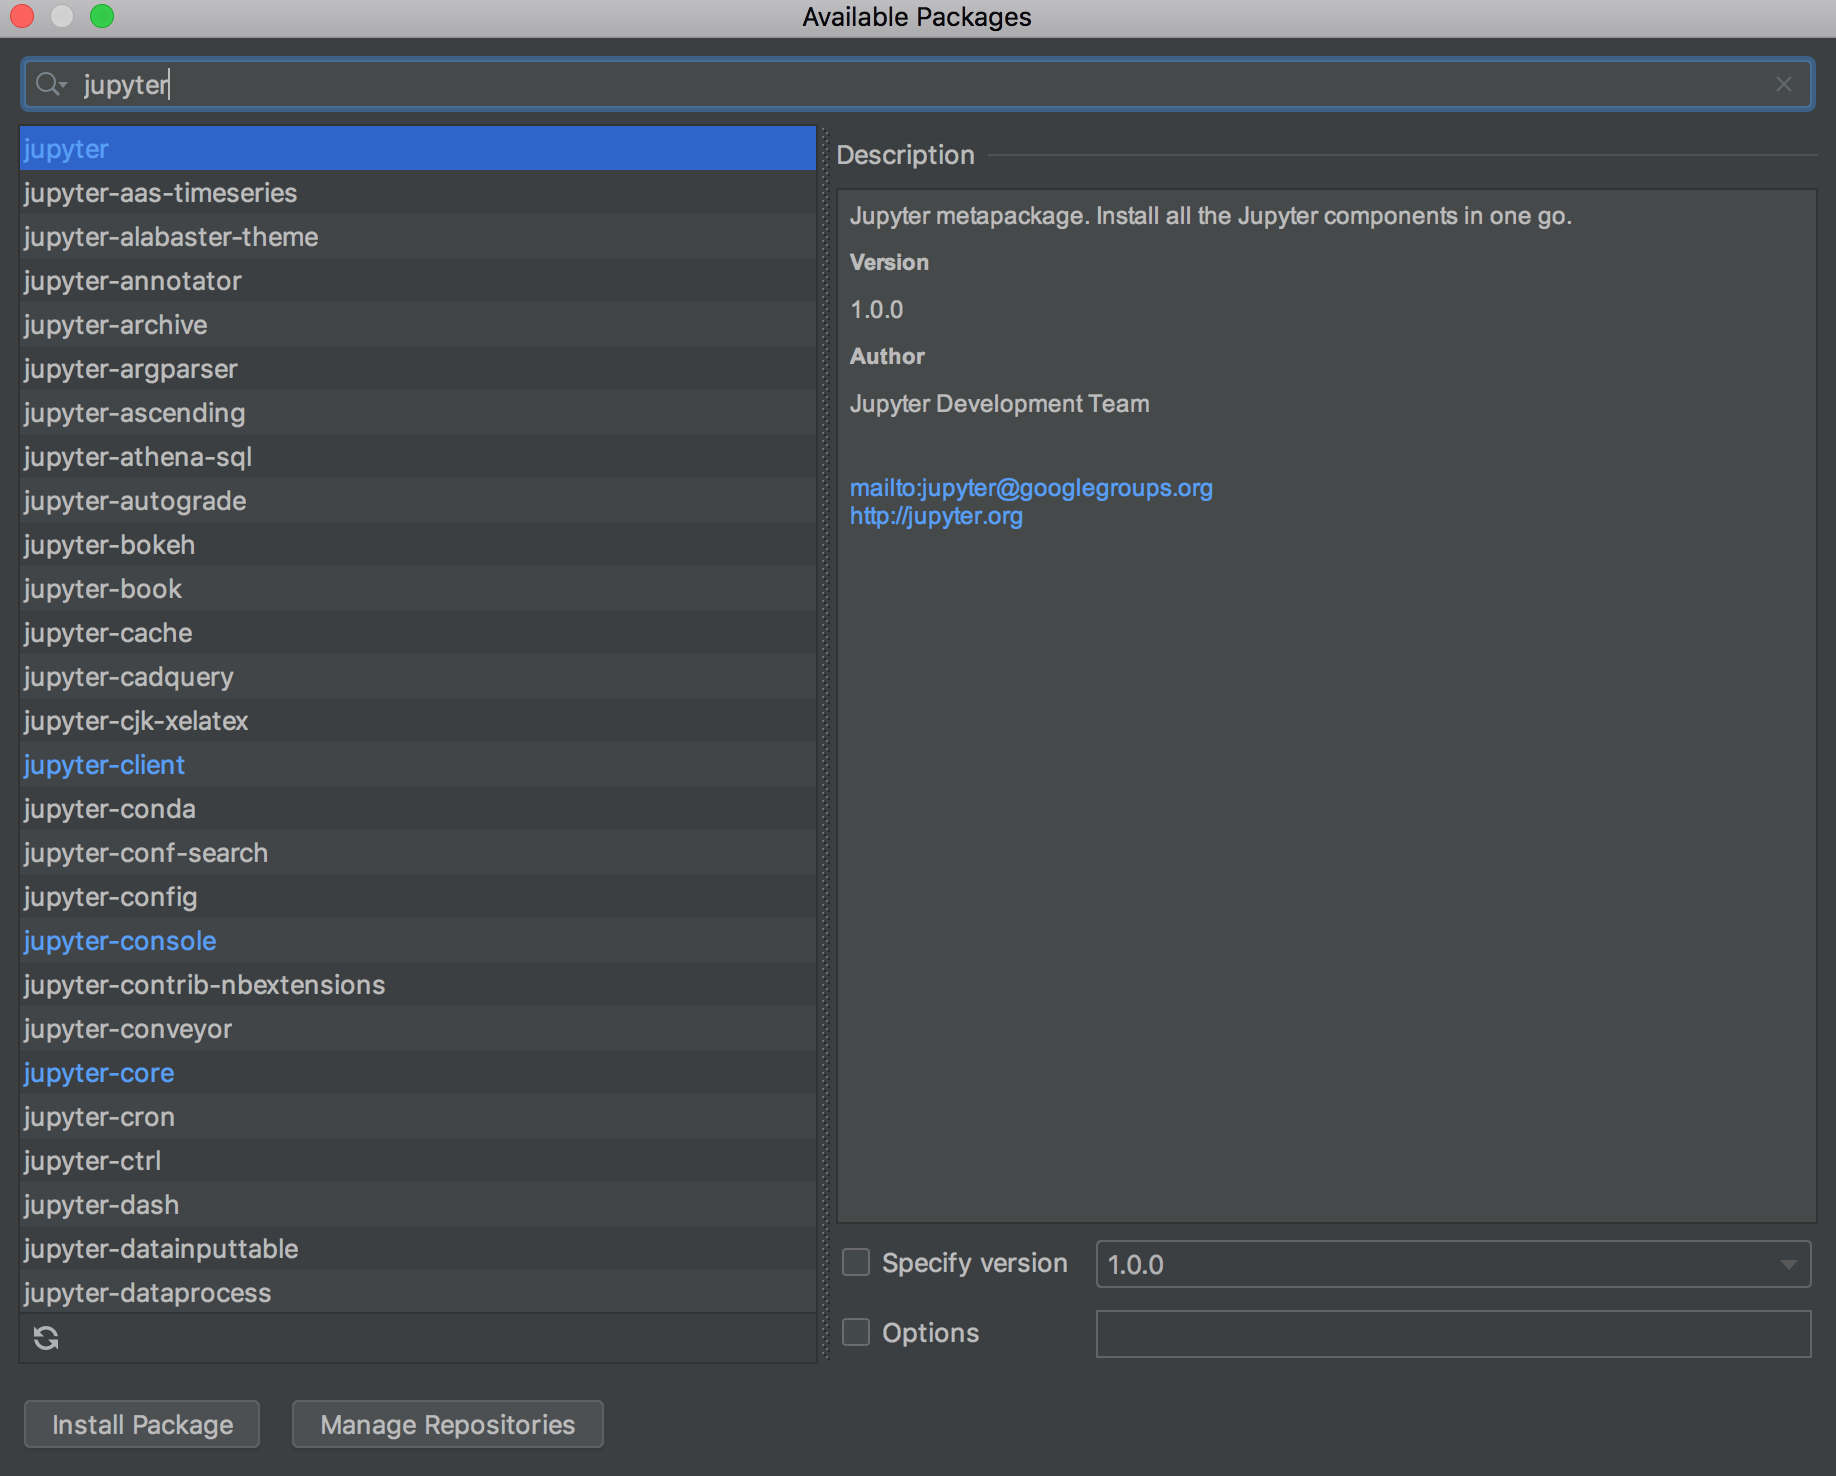1836x1476 pixels.
Task: Choose jupyter-annotator from the list
Action: [x=418, y=280]
